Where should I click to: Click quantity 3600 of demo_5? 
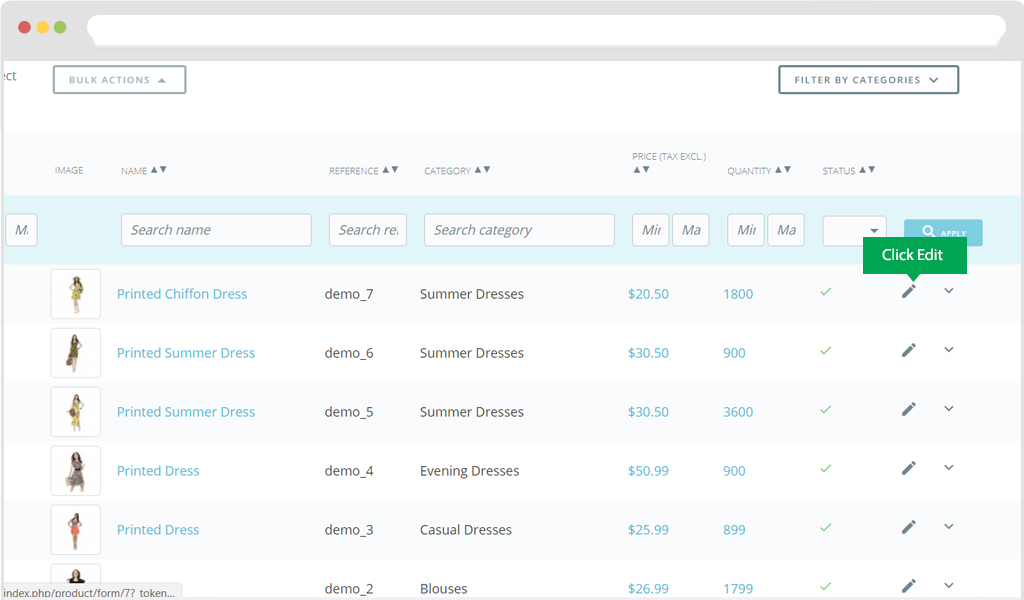(x=738, y=412)
